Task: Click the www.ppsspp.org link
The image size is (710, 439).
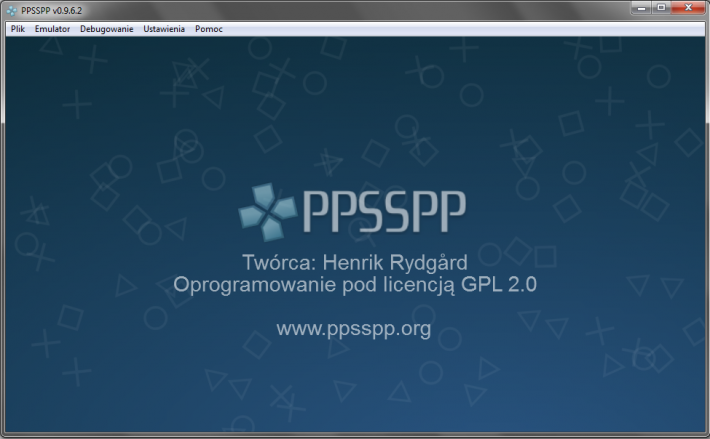Action: pyautogui.click(x=354, y=329)
